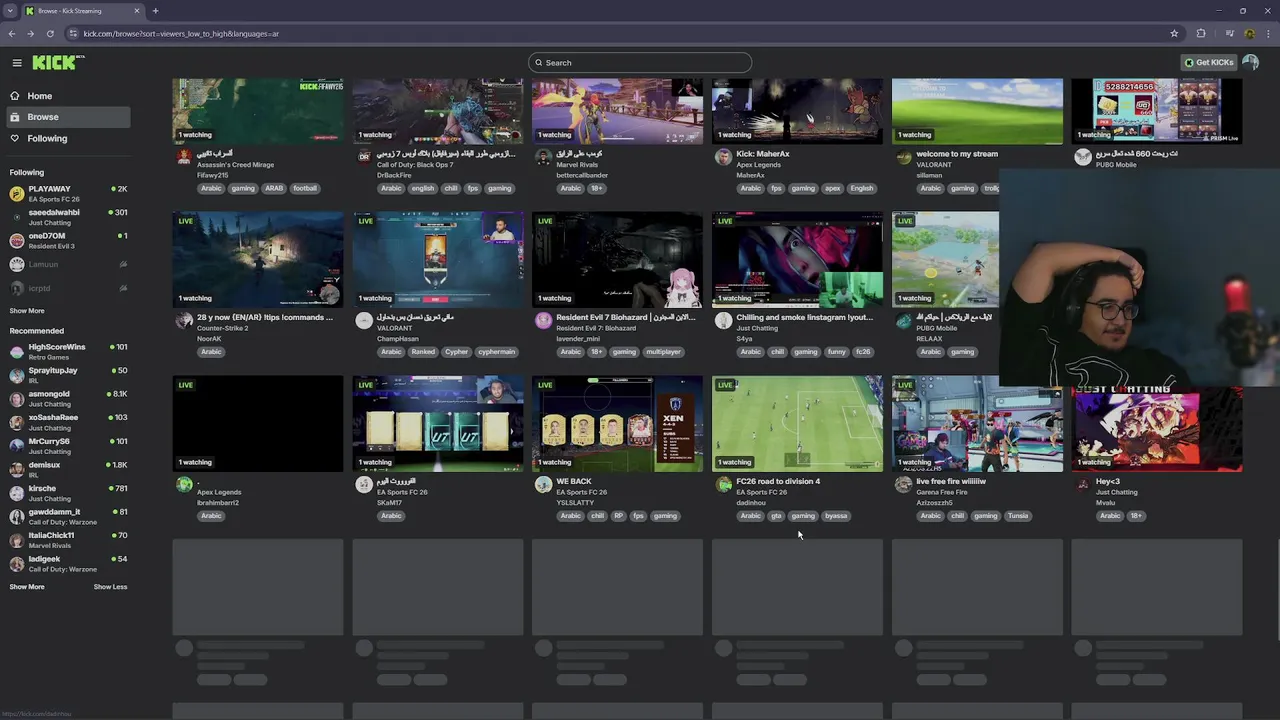Viewport: 1280px width, 720px height.
Task: Open PLAYAWAY channel in Following list
Action: [68, 193]
